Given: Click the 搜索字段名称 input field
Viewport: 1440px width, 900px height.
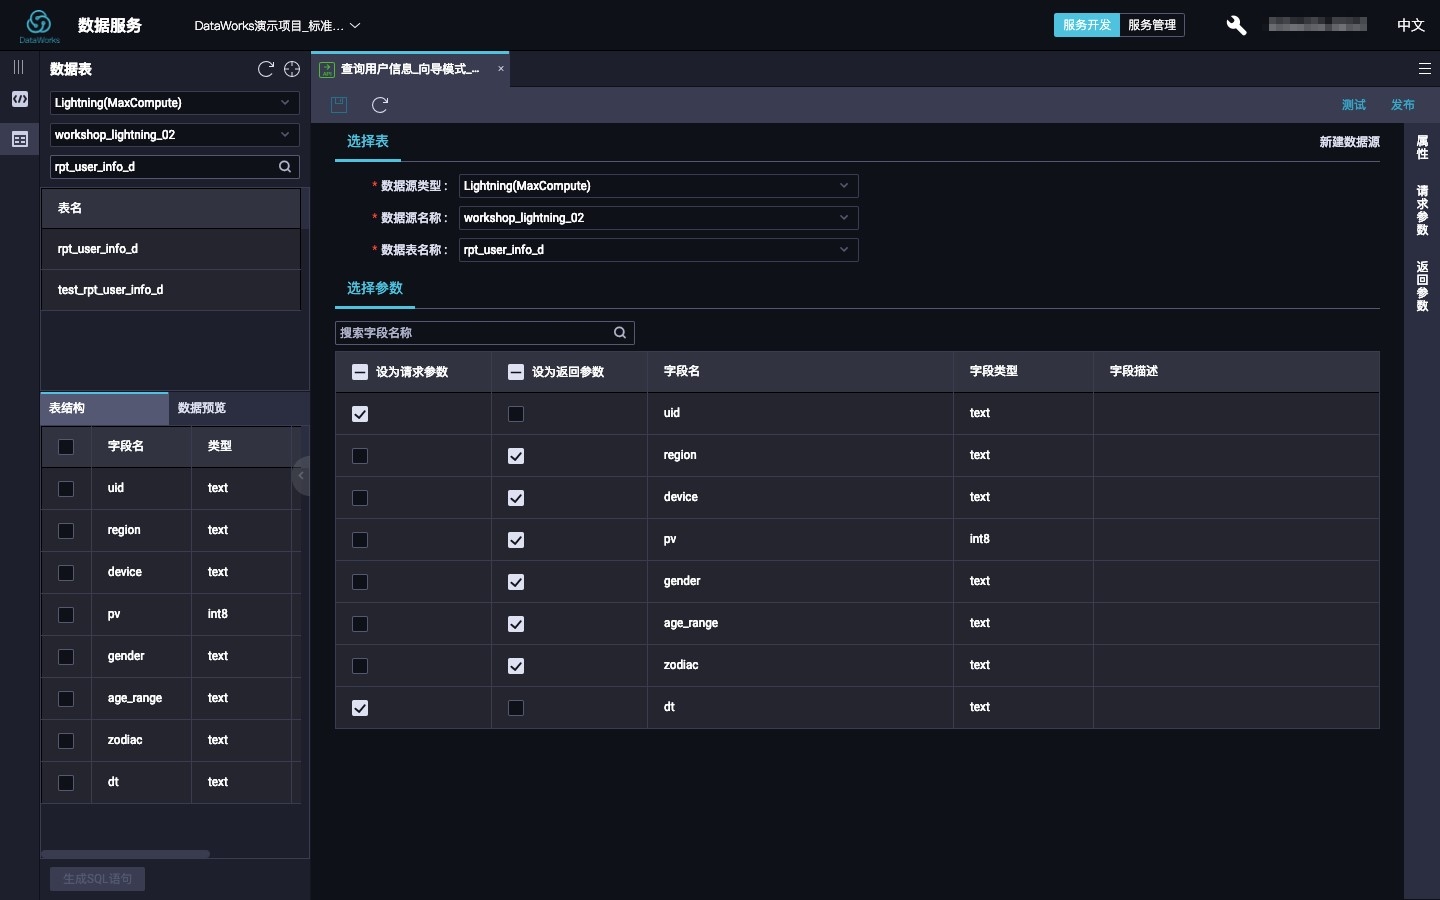Looking at the screenshot, I should pos(485,333).
